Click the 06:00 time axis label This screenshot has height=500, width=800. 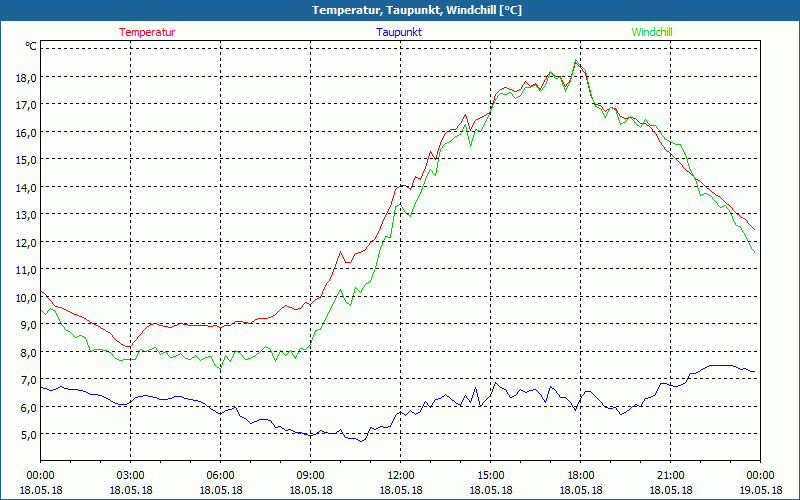(220, 476)
